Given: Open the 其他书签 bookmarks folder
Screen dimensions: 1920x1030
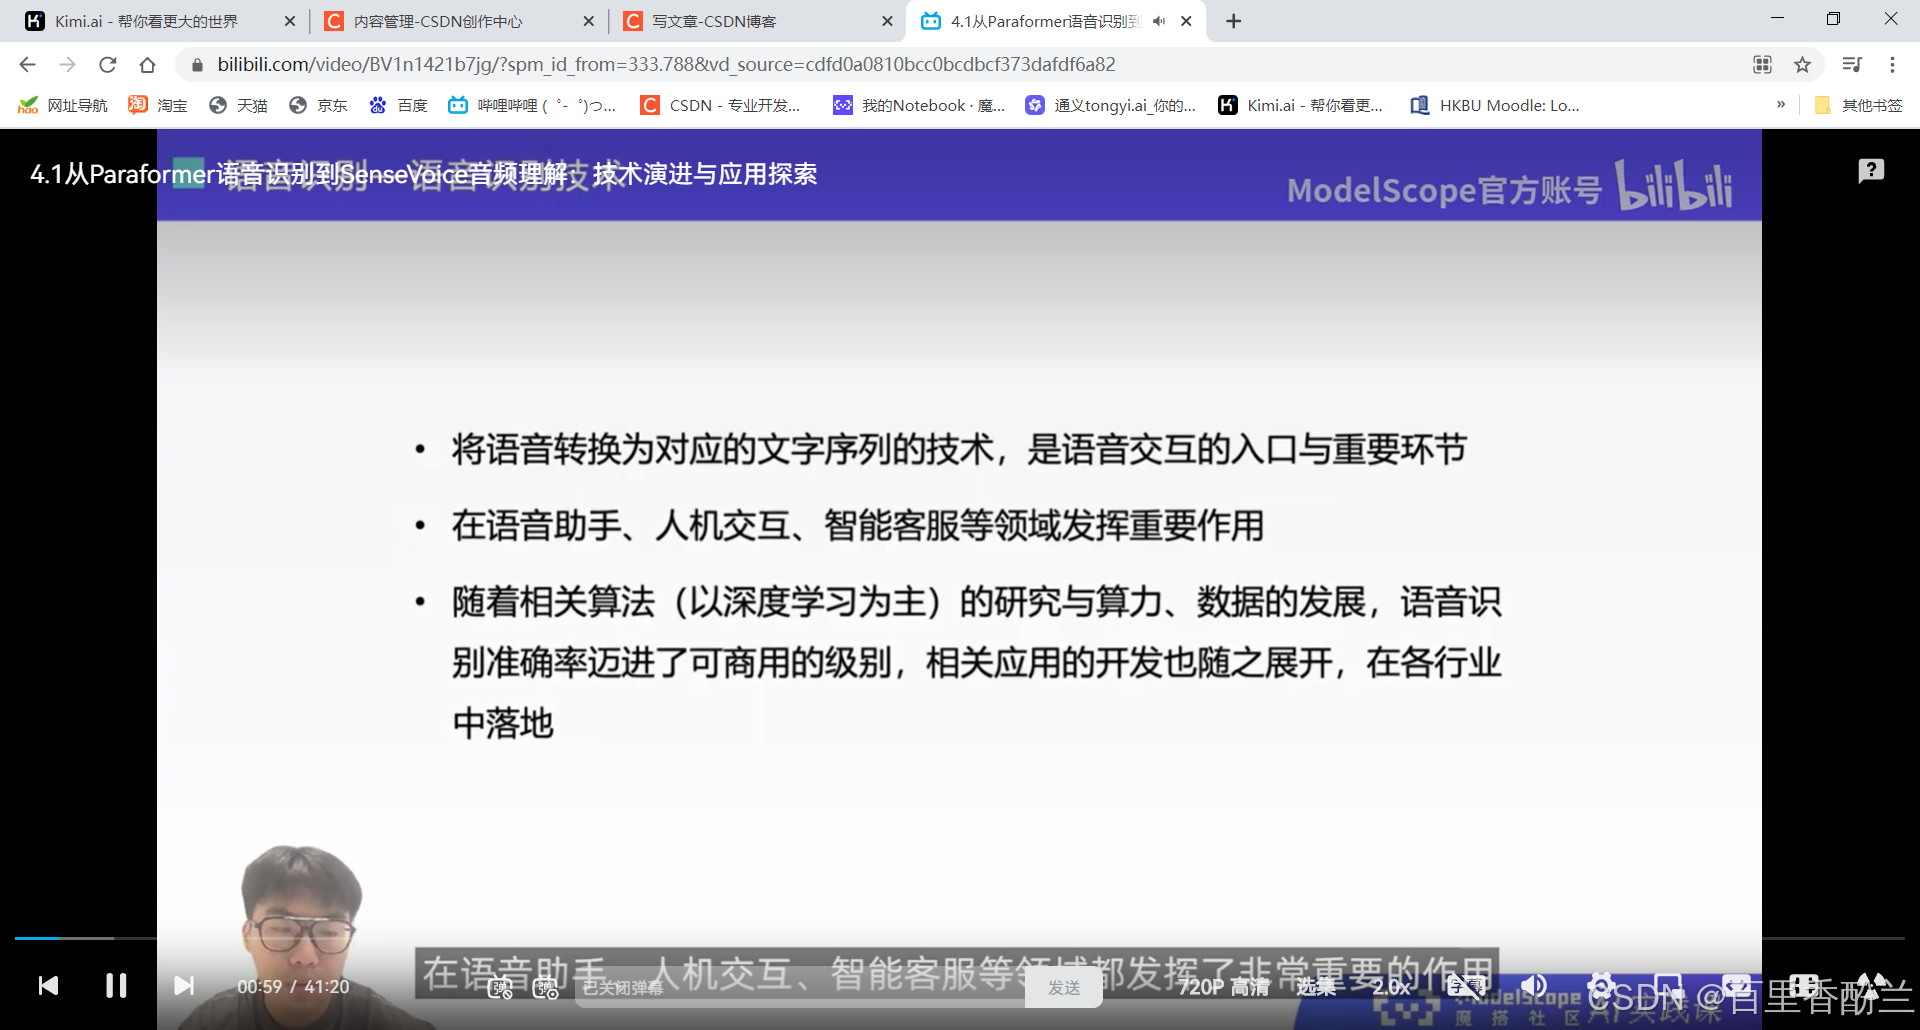Looking at the screenshot, I should [1858, 105].
